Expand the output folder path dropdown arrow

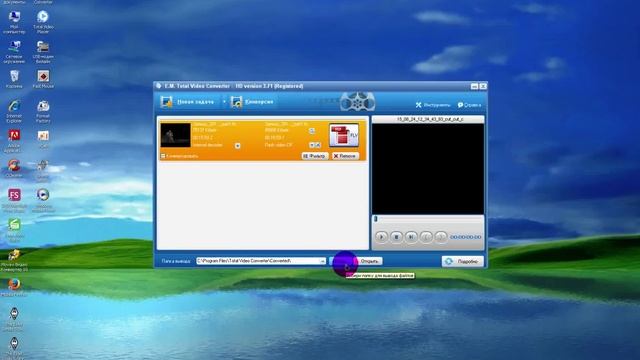322,261
